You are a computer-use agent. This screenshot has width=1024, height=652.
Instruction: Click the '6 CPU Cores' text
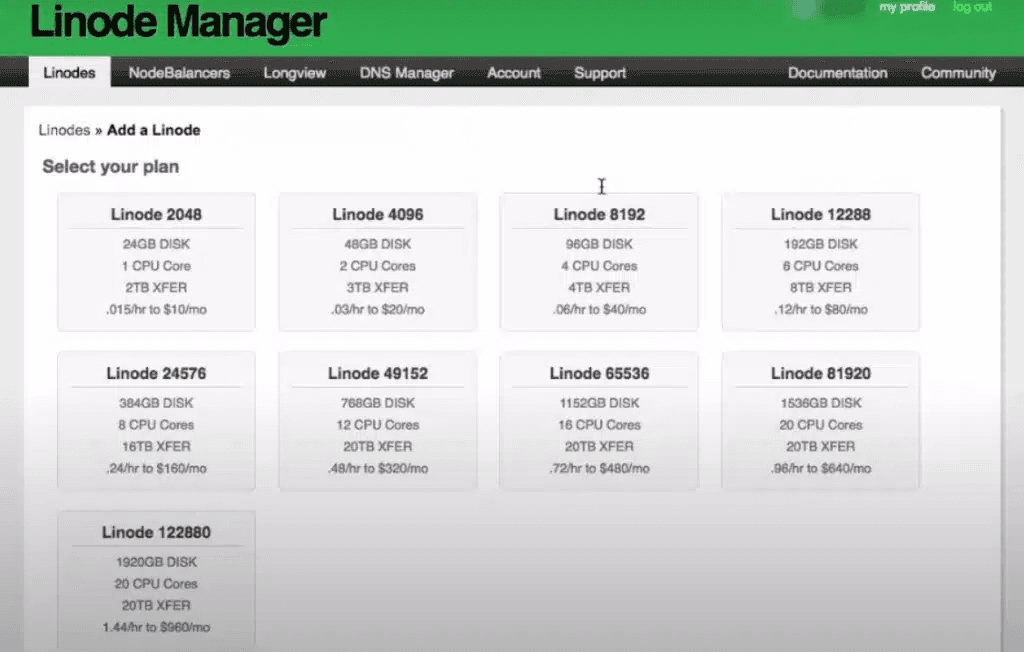[820, 266]
